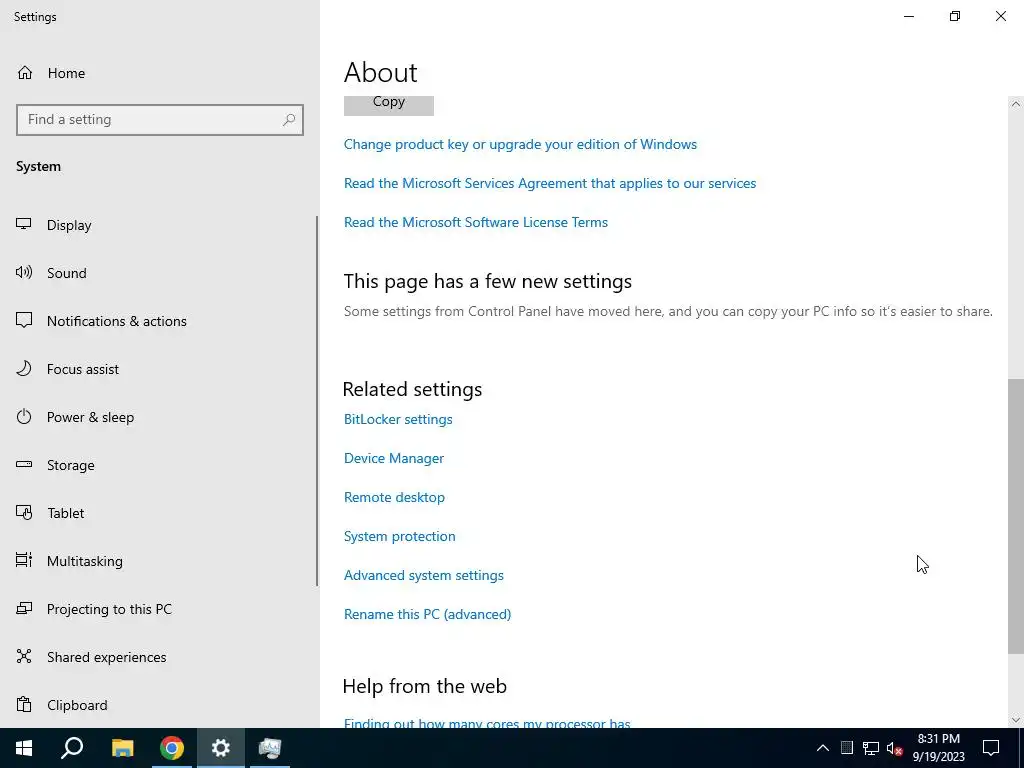Open File Explorer from taskbar

coord(122,748)
